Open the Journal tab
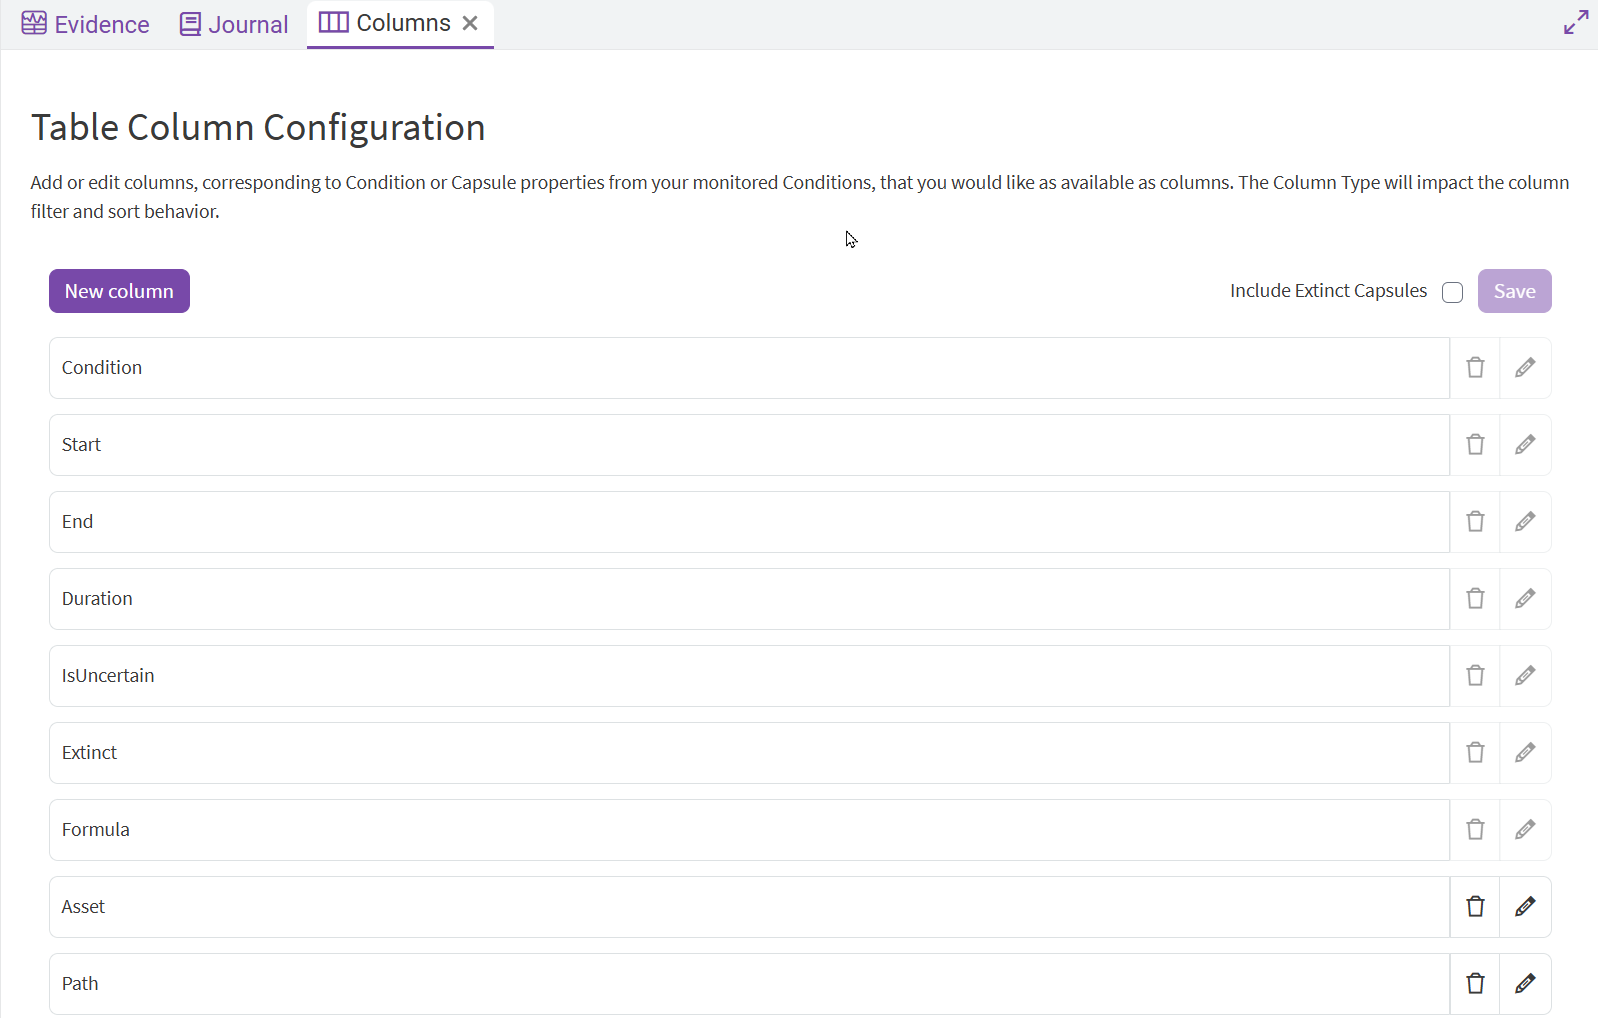The width and height of the screenshot is (1598, 1018). click(x=234, y=24)
